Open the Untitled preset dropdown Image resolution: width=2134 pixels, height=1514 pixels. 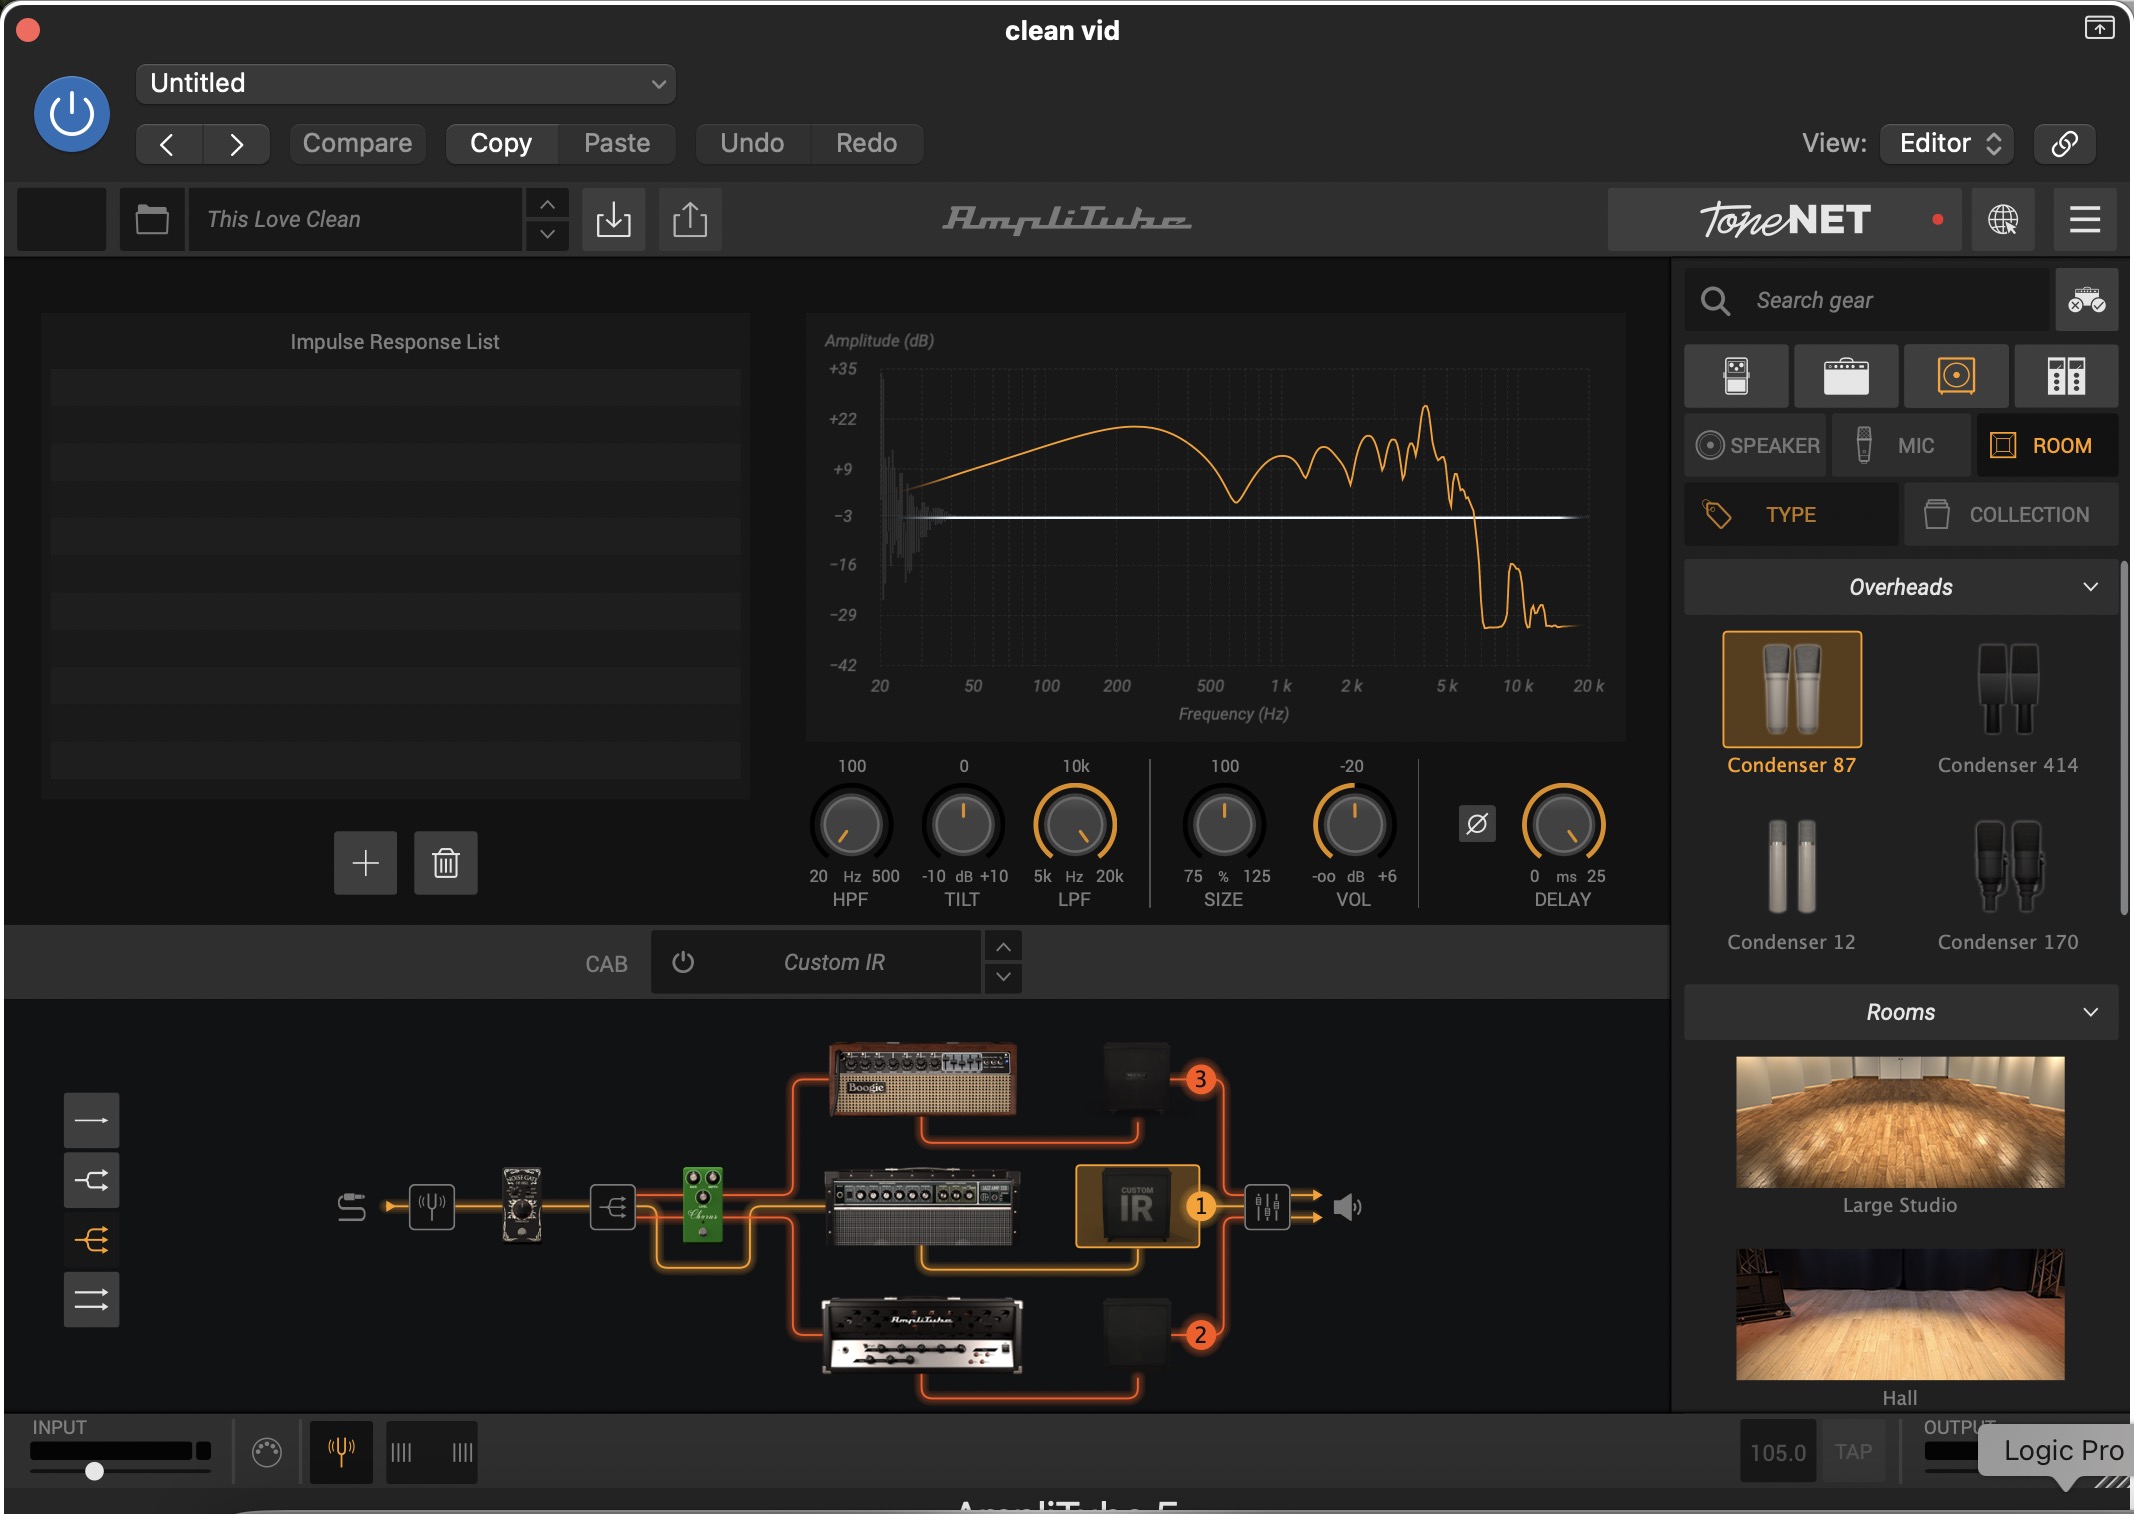pos(405,83)
